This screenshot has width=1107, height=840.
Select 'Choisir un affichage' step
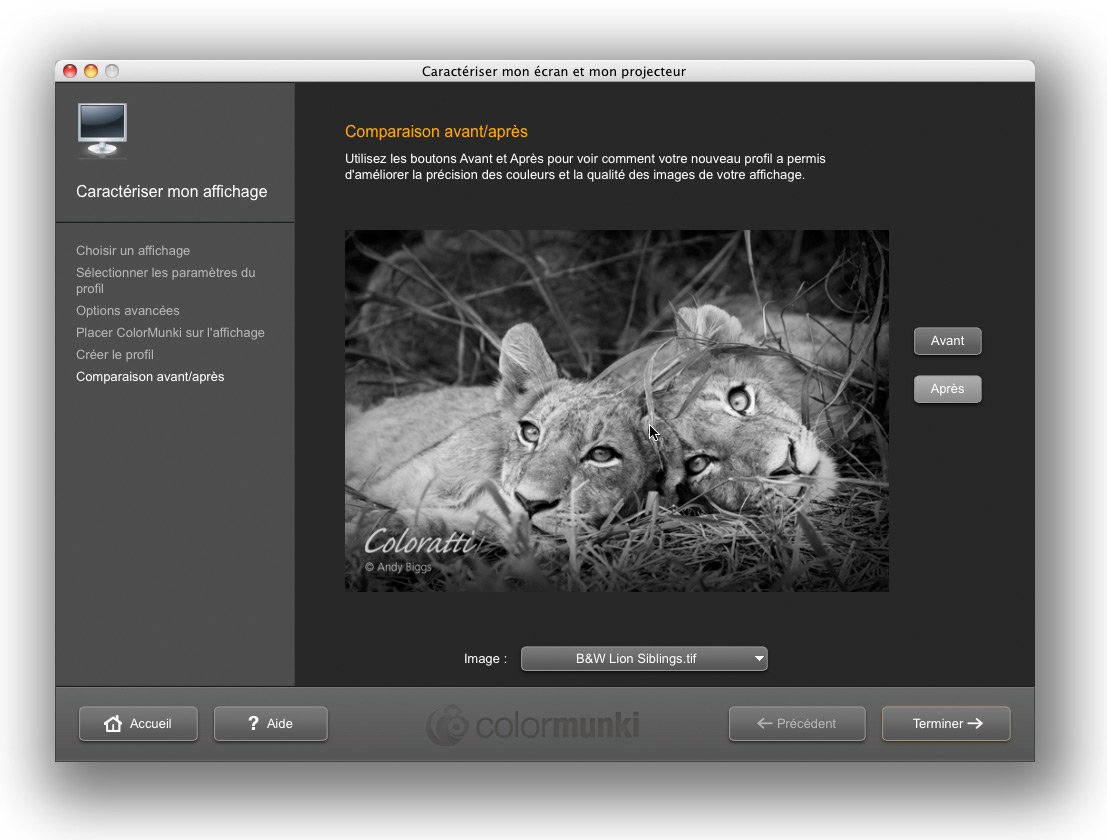[x=133, y=251]
